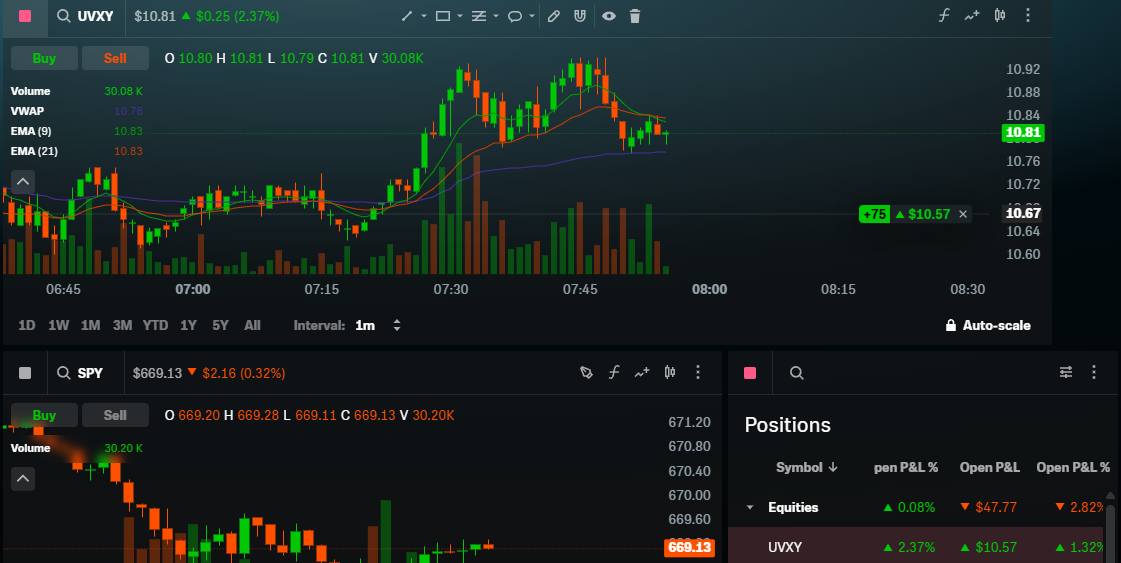
Task: Close the +75 position line marker
Action: (963, 214)
